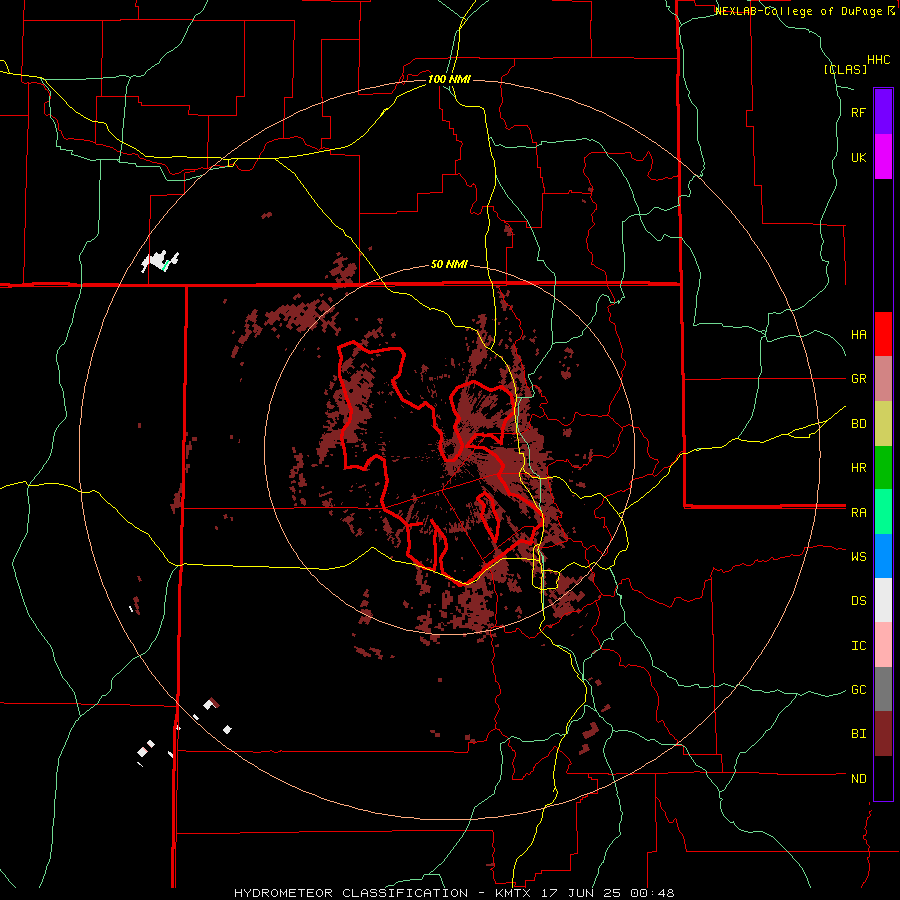The image size is (900, 900).
Task: Click the HR legend label
Action: (x=859, y=468)
